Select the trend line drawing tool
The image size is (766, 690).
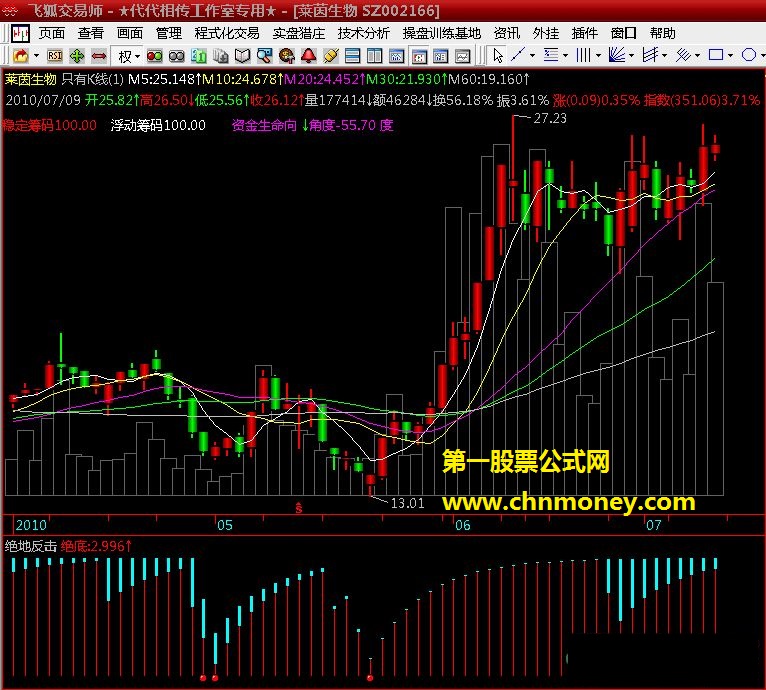tap(518, 55)
